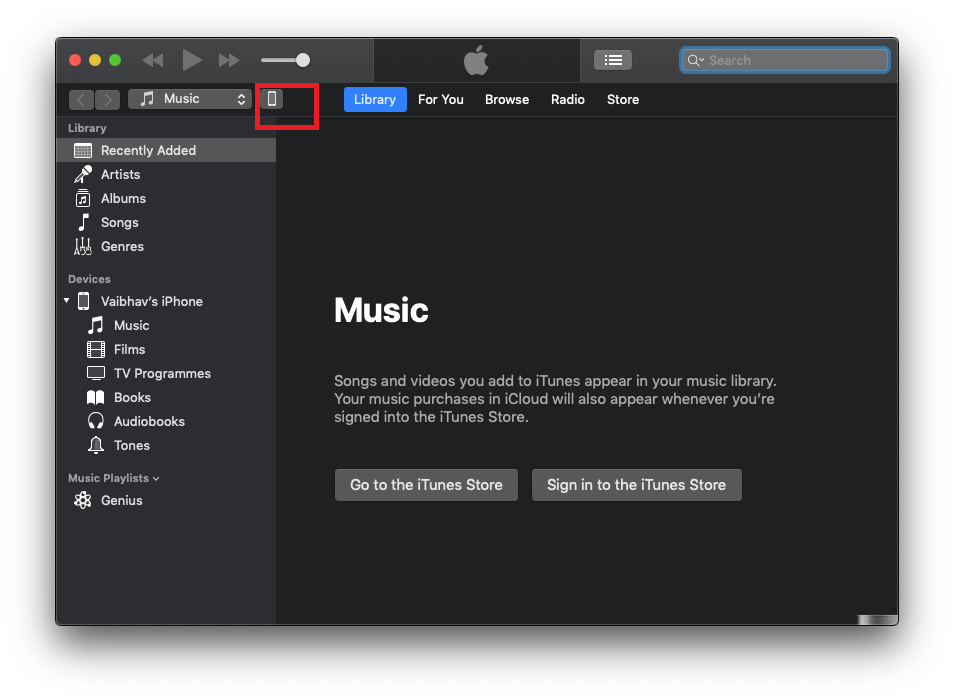Click Sign in to the iTunes Store
The image size is (954, 699).
636,485
